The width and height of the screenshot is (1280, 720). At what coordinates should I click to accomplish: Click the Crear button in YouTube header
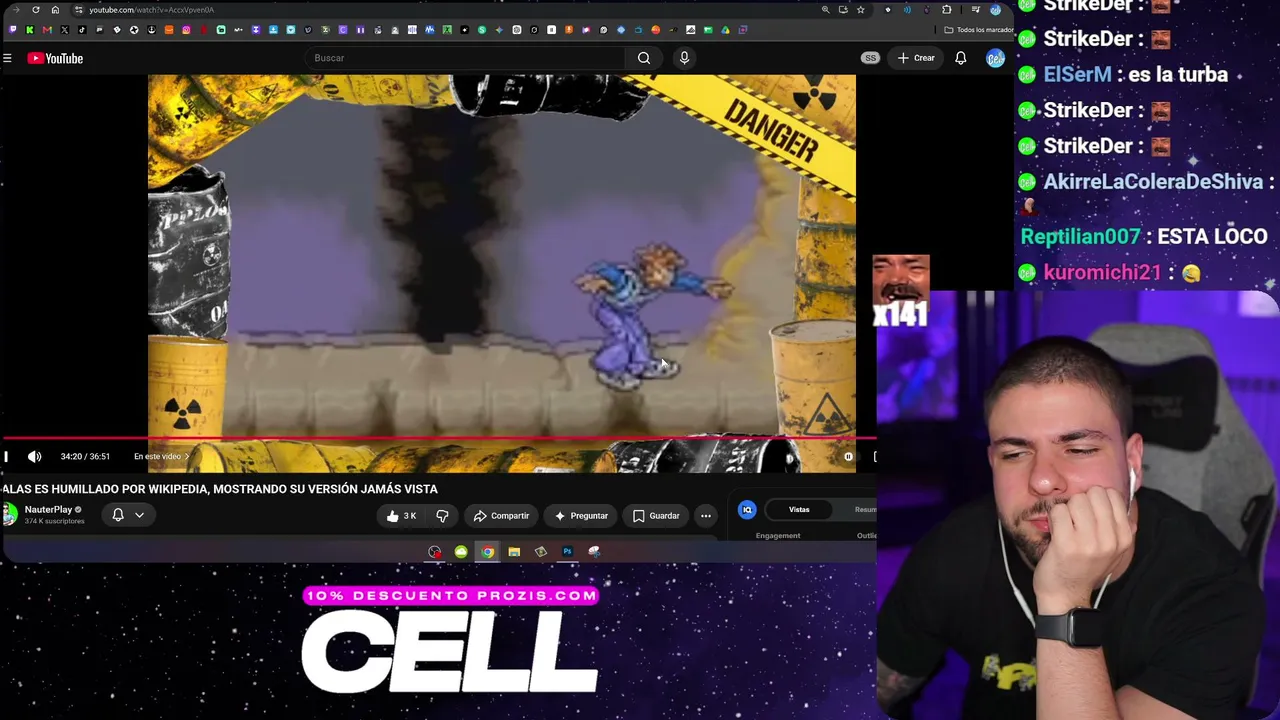[916, 58]
